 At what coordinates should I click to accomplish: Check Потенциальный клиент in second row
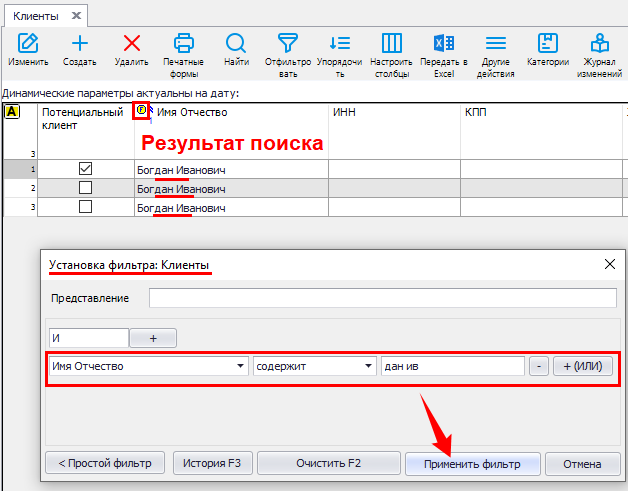click(85, 188)
